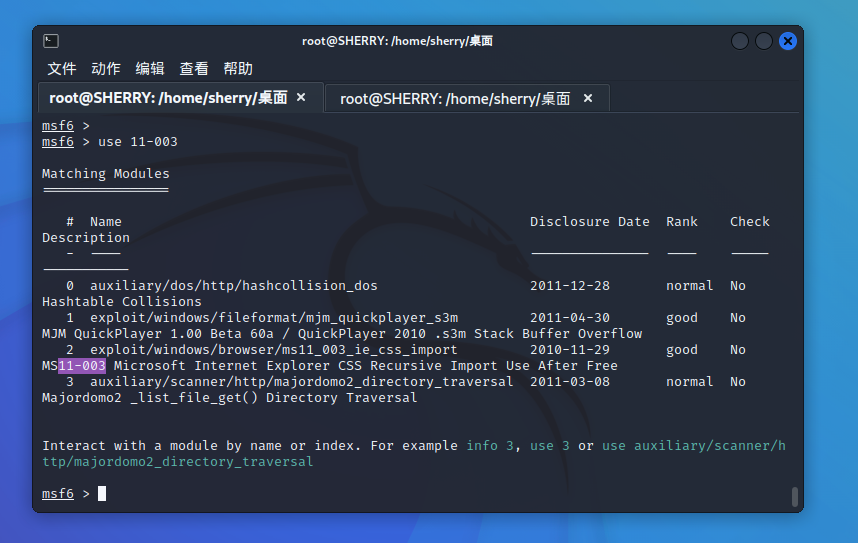Screen dimensions: 858x543
Task: Open the 查看 menu
Action: click(194, 69)
